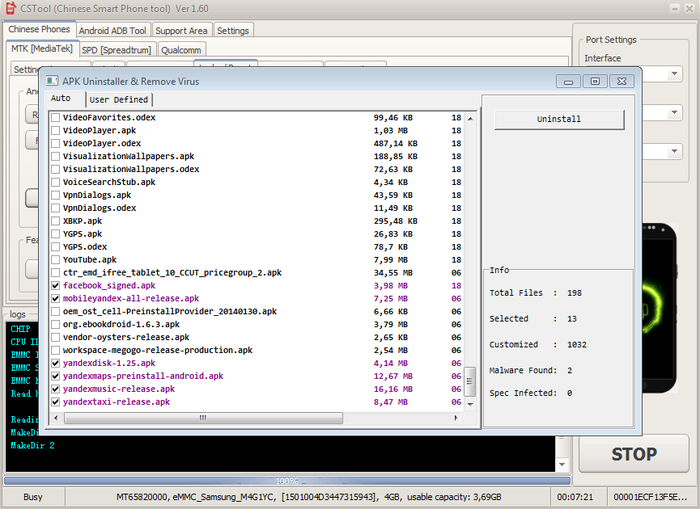The image size is (700, 509).
Task: Select the SPD [Spreadtrum] tab
Action: 116,50
